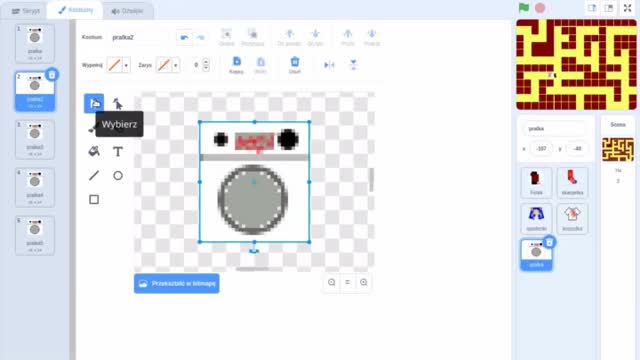
Task: Select the Line tool
Action: point(94,176)
